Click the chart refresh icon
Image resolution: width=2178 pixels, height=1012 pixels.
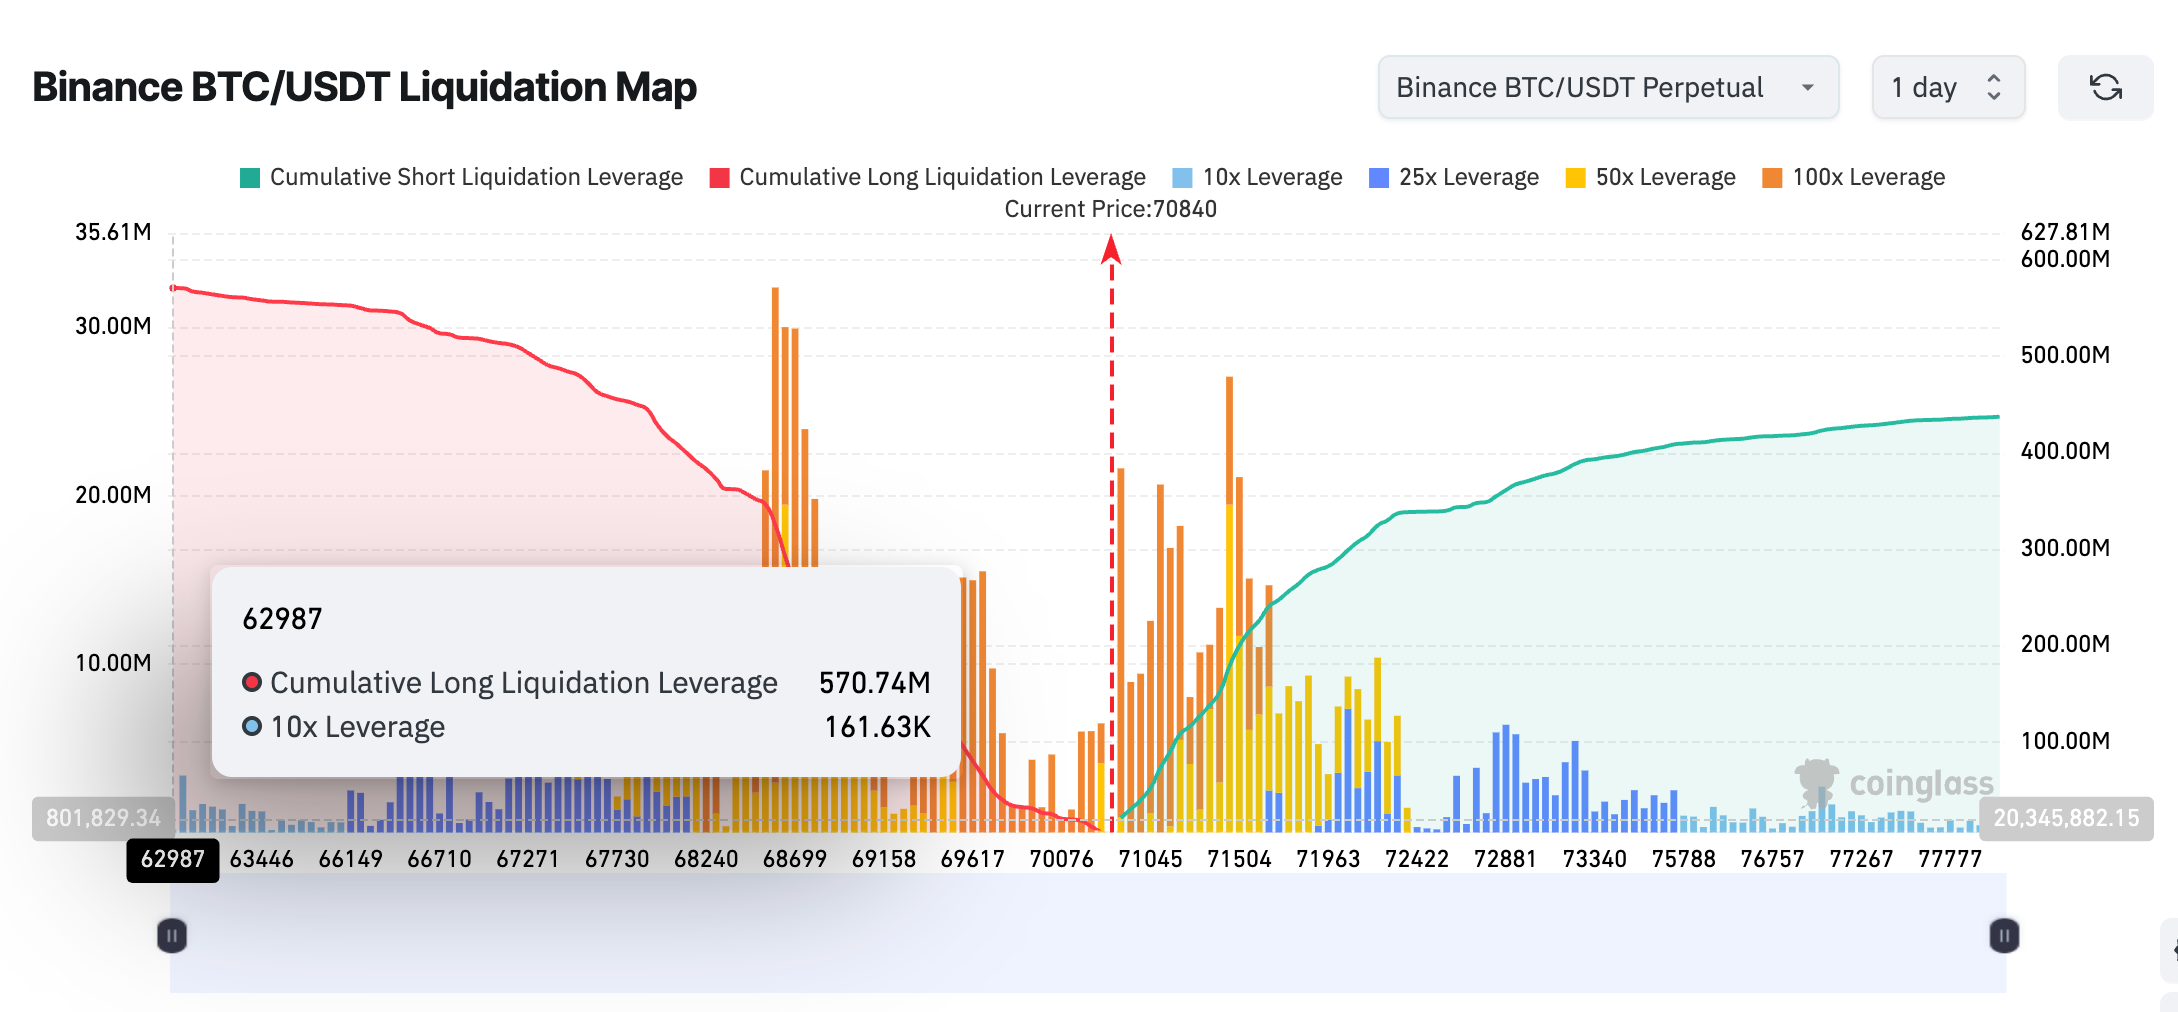point(2105,88)
